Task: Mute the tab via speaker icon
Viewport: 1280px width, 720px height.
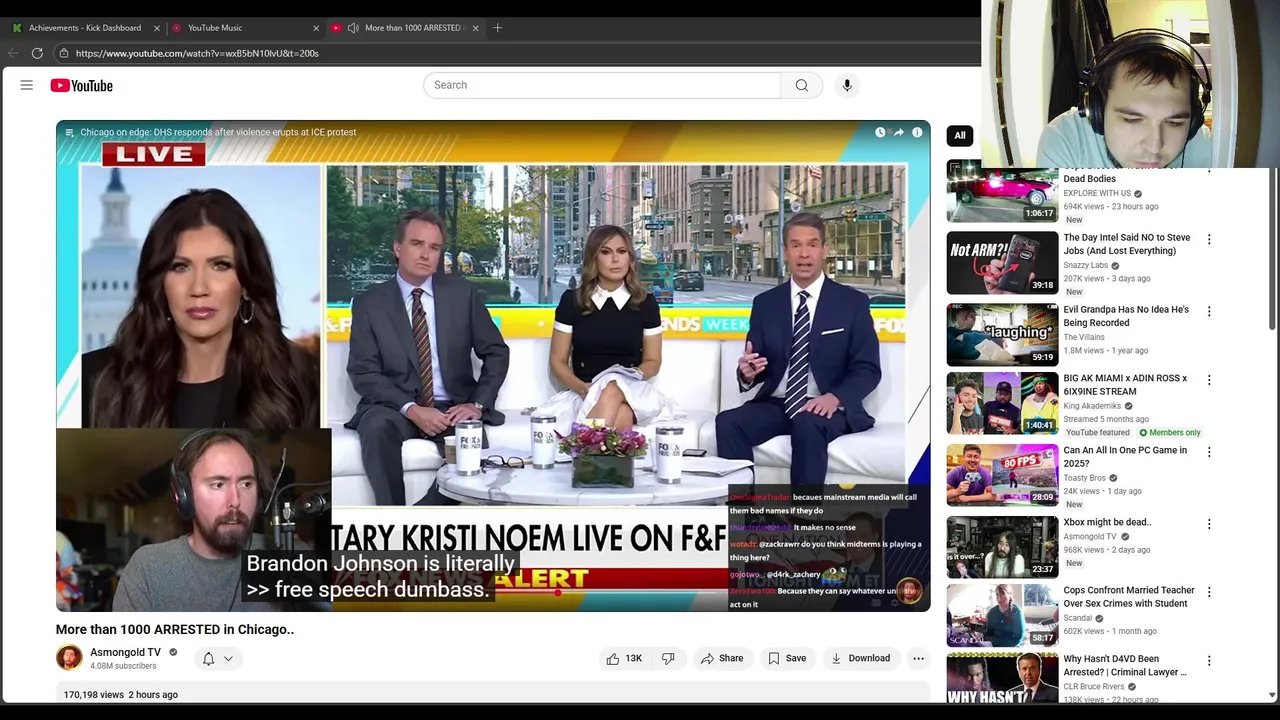Action: pos(353,28)
